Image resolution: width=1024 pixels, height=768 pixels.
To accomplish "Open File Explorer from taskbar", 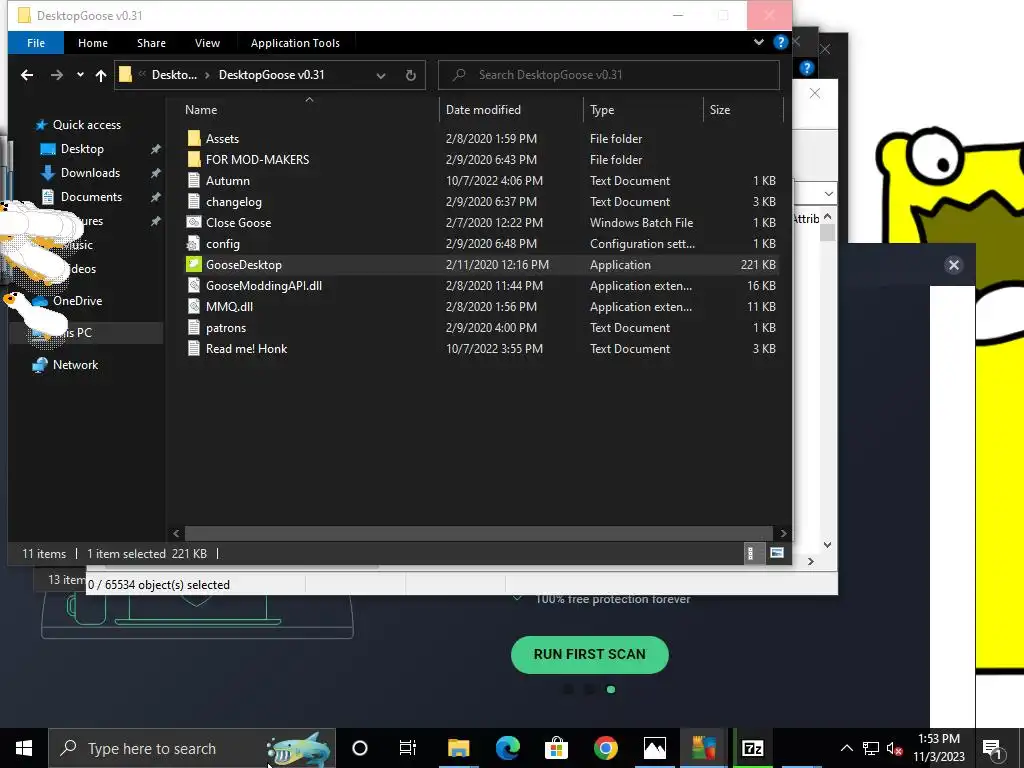I will click(x=458, y=748).
